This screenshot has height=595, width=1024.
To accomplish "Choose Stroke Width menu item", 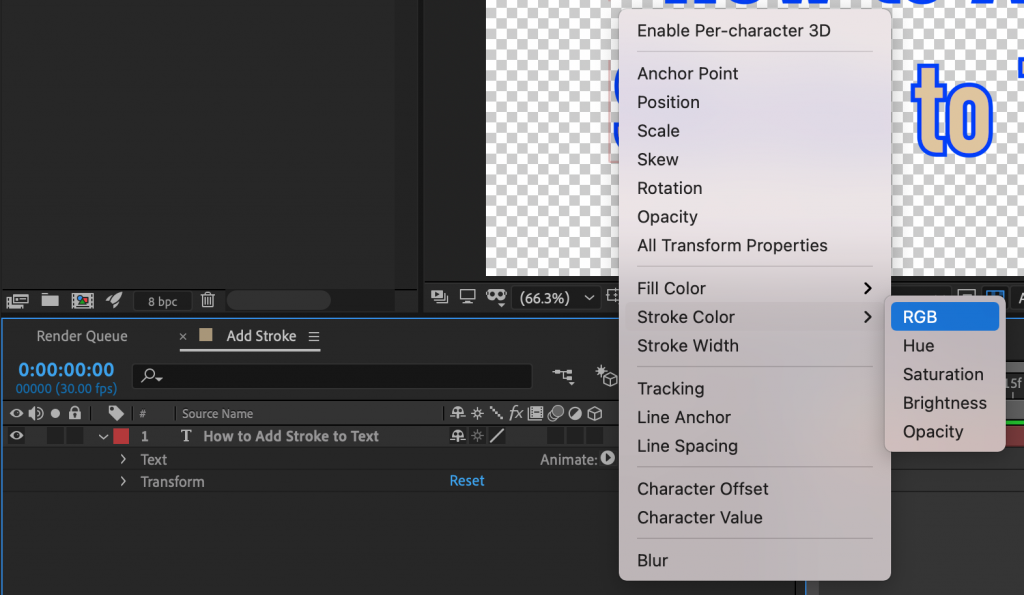I will click(754, 346).
